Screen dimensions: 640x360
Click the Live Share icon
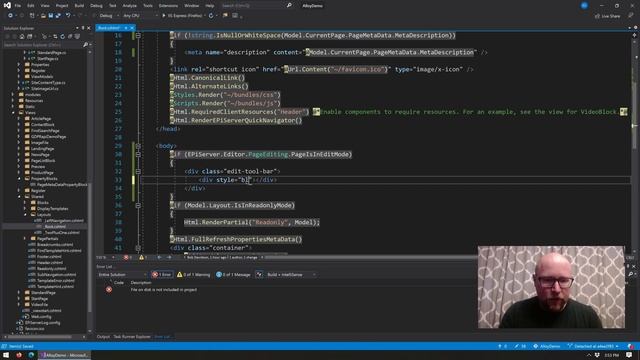[597, 16]
